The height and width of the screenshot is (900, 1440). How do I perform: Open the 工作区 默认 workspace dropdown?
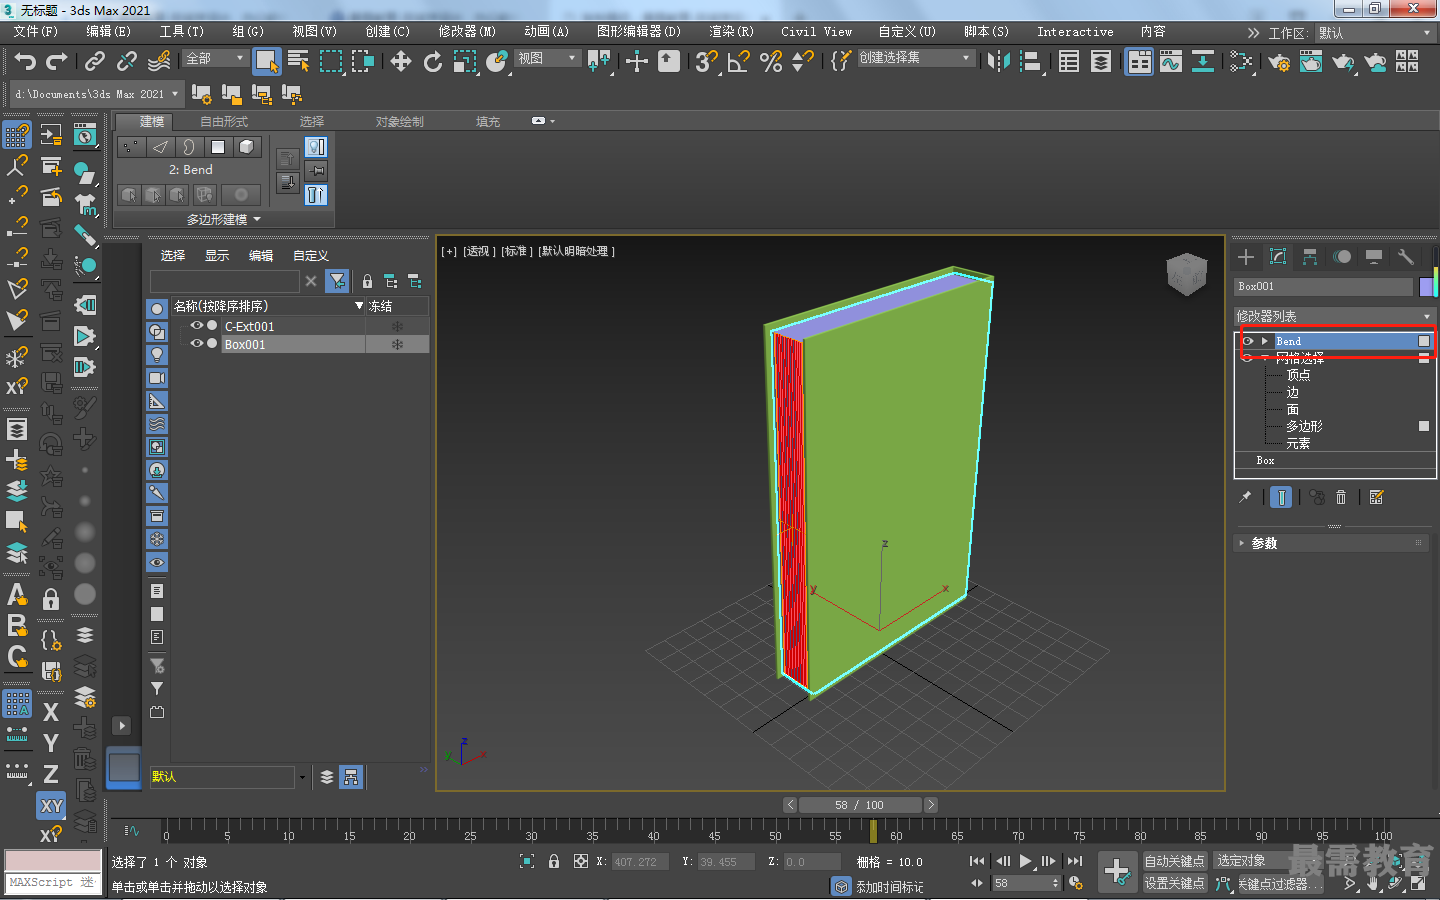[x=1375, y=33]
